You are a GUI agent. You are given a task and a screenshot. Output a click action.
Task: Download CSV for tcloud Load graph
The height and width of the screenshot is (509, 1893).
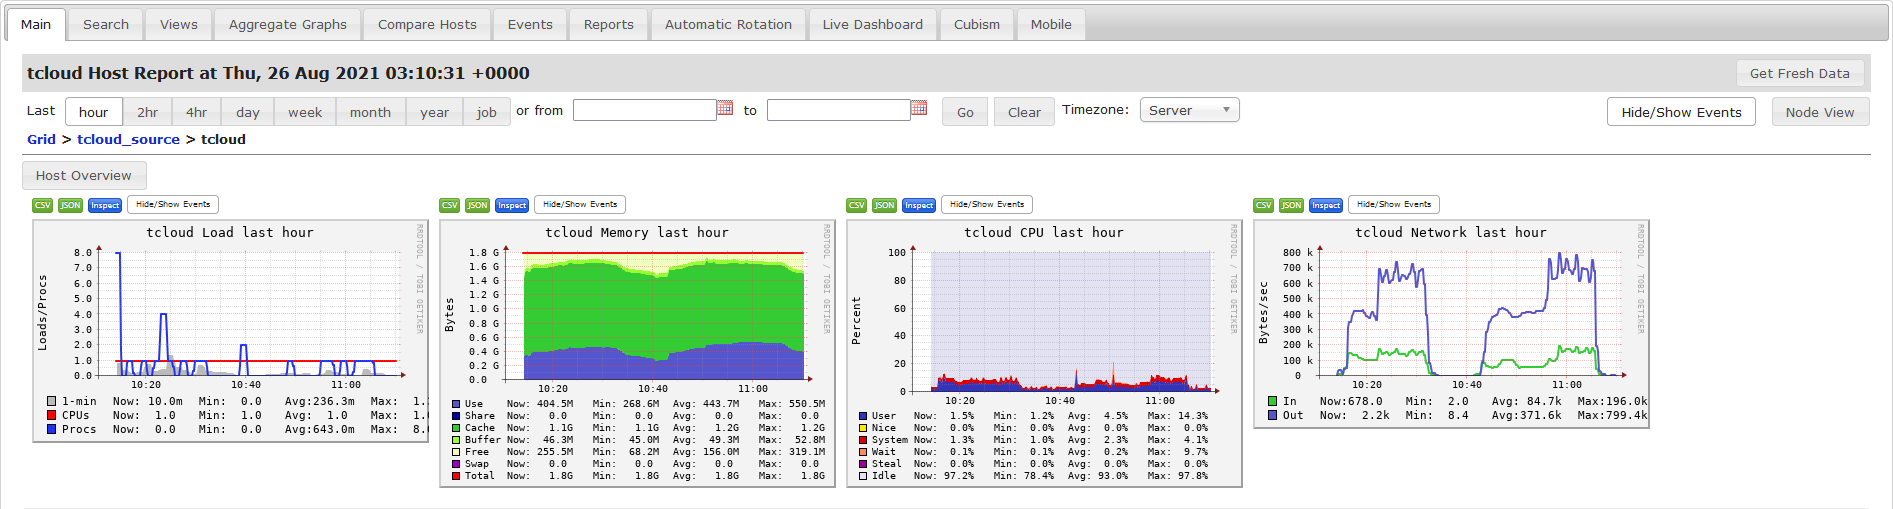coord(42,205)
